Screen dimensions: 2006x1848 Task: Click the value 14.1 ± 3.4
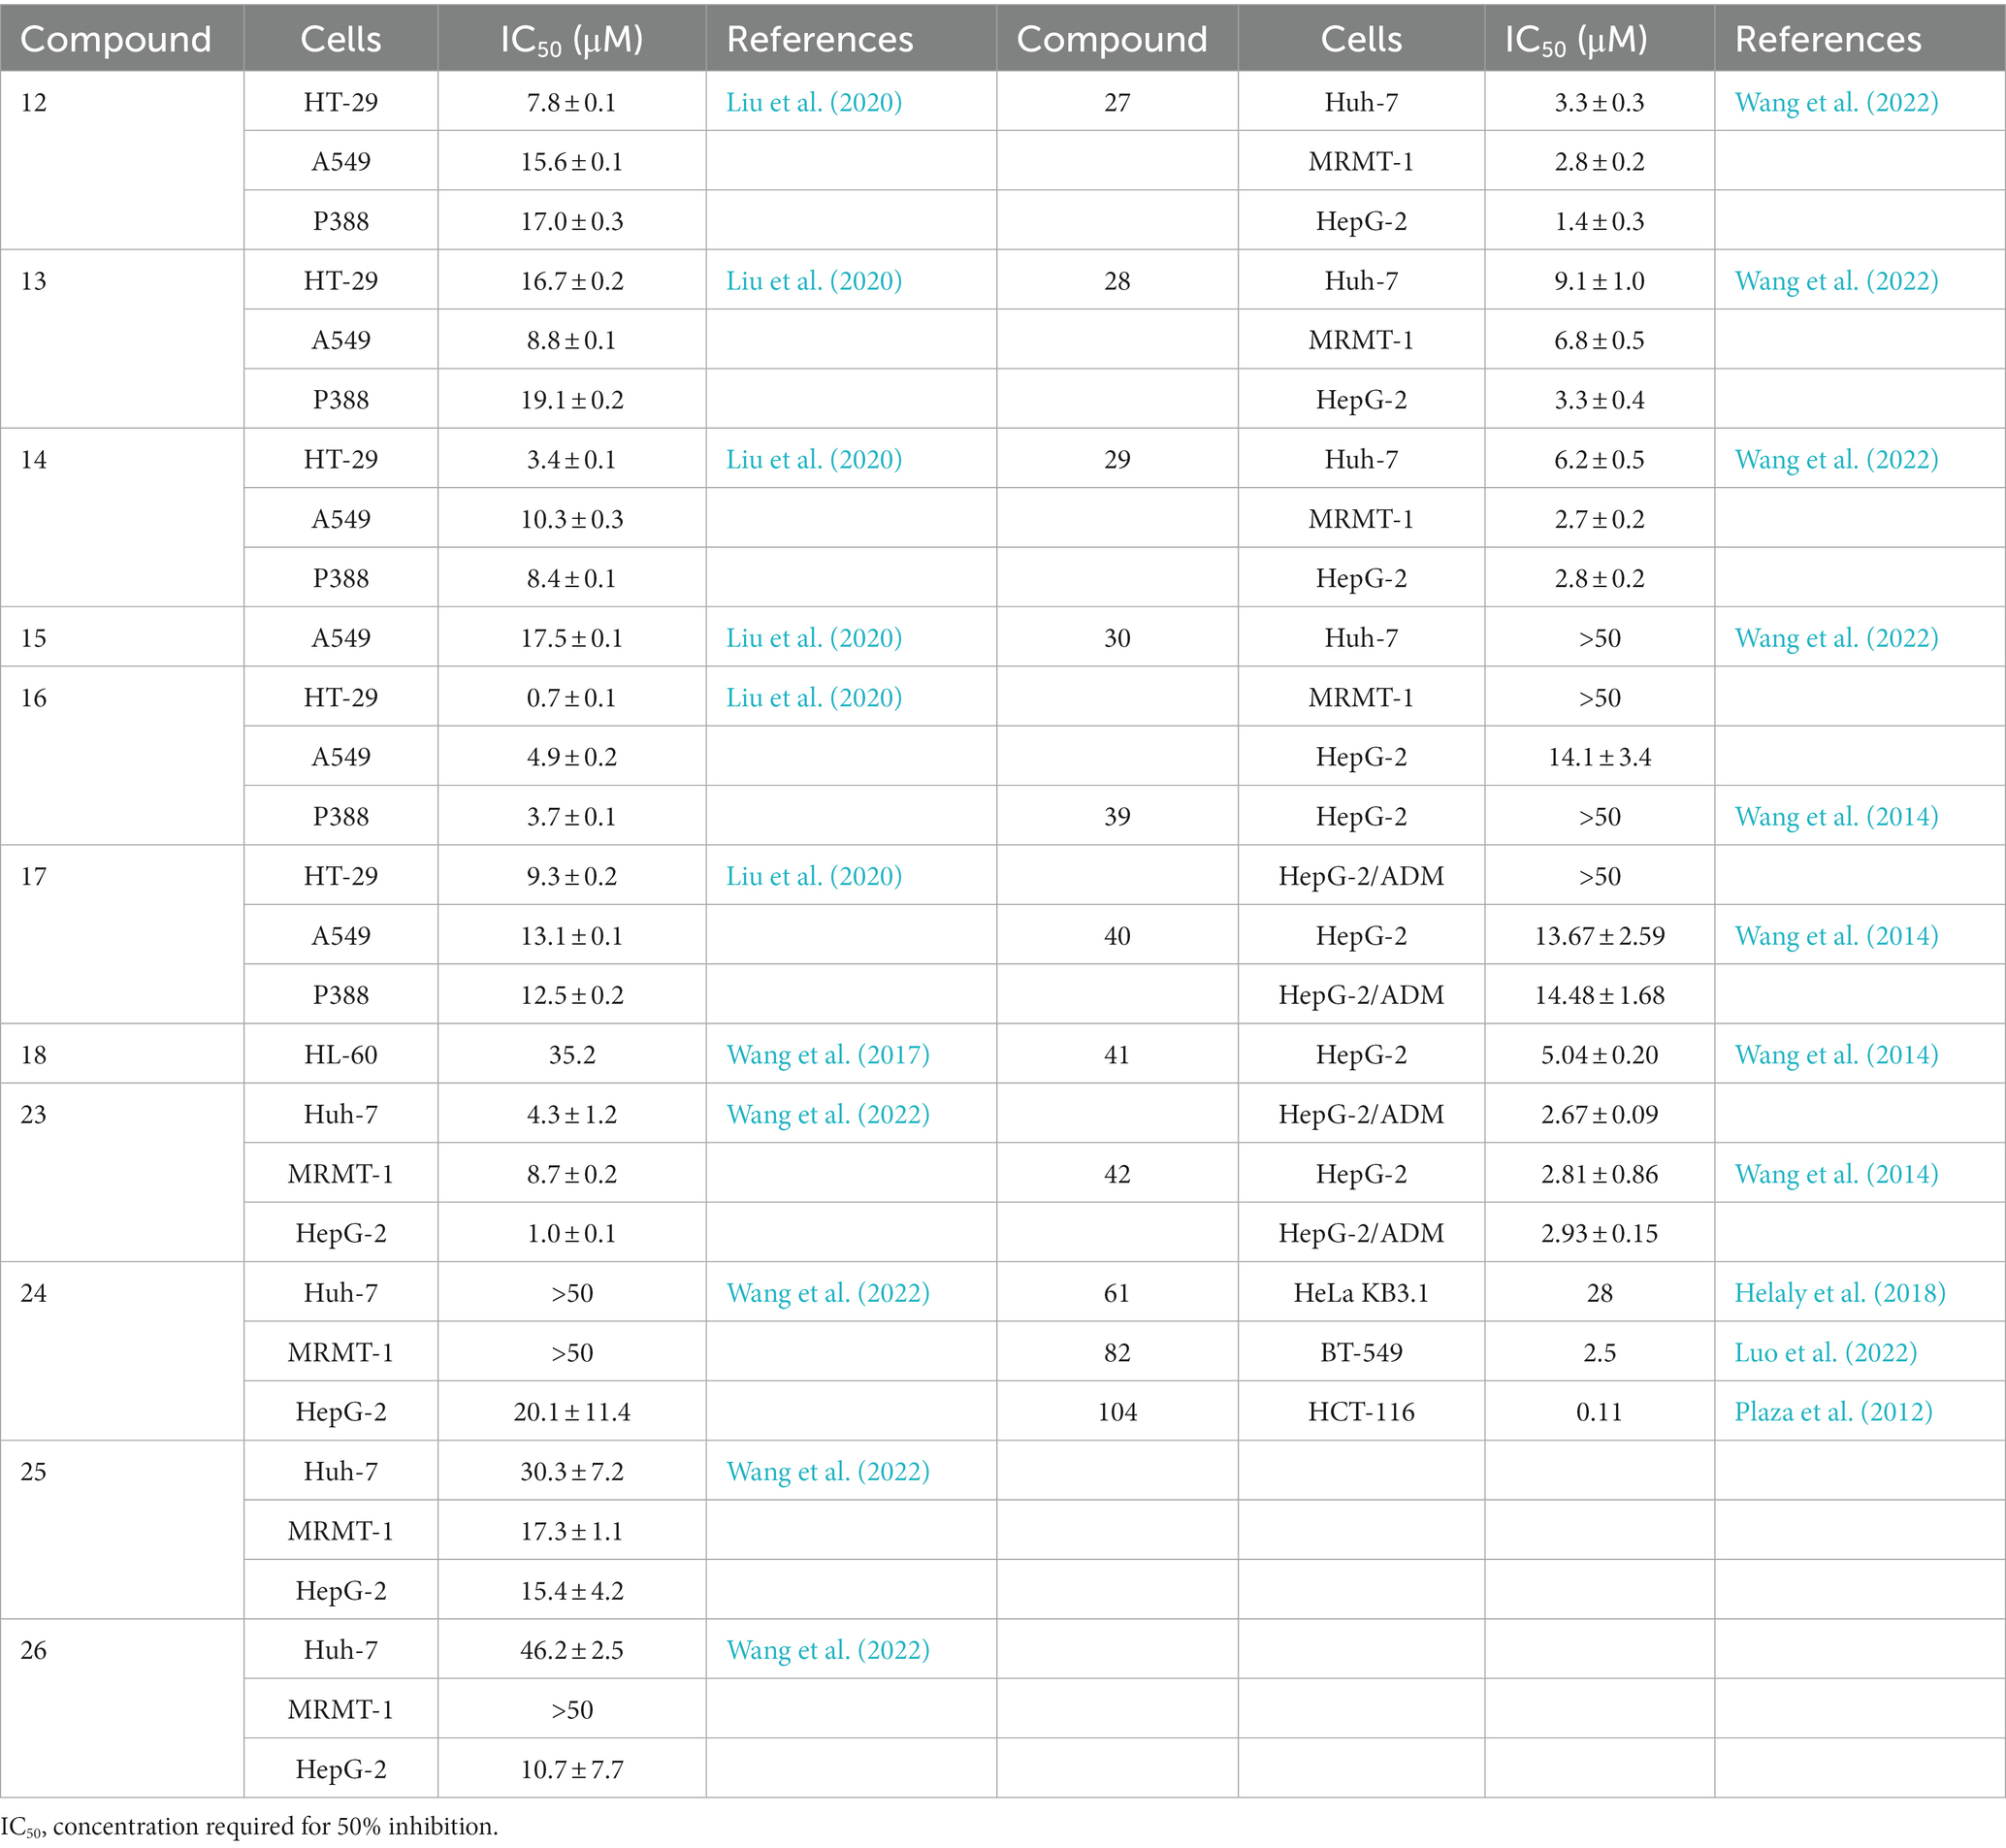[1600, 757]
